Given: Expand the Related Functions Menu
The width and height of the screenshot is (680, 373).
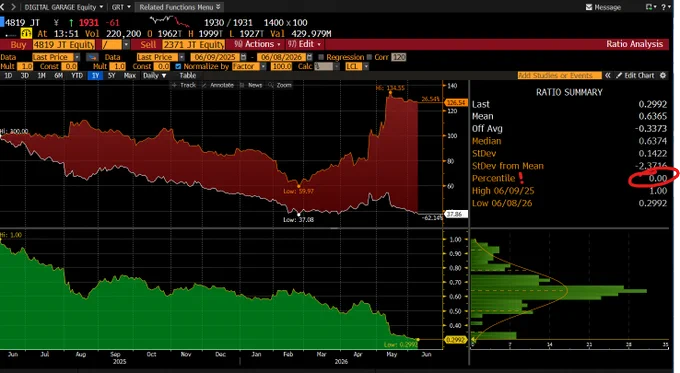Looking at the screenshot, I should click(x=179, y=7).
